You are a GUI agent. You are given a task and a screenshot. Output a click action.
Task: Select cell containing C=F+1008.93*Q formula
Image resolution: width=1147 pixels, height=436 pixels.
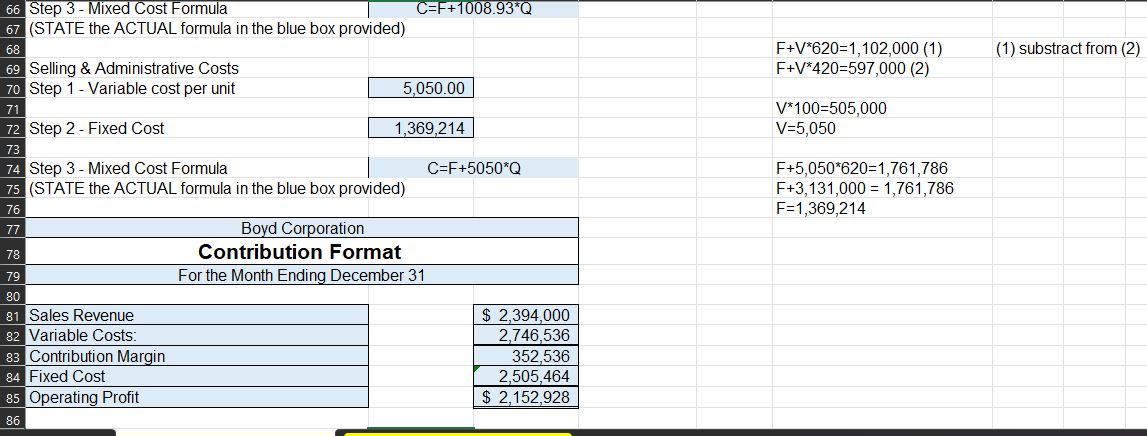point(473,10)
